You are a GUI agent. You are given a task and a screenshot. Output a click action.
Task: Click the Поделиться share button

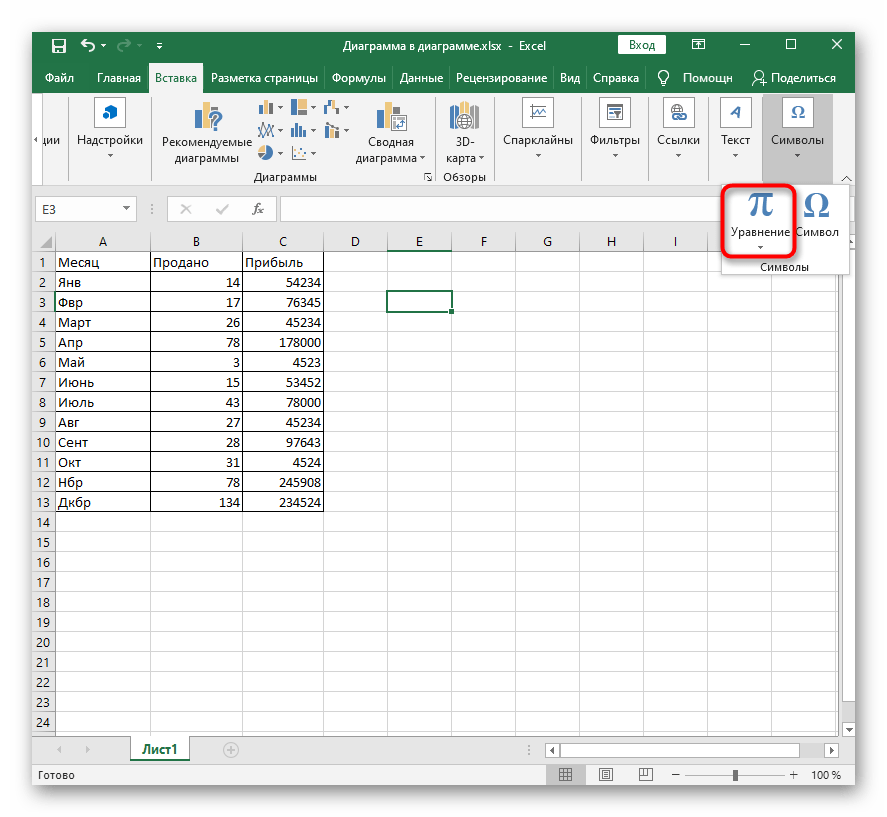[794, 78]
